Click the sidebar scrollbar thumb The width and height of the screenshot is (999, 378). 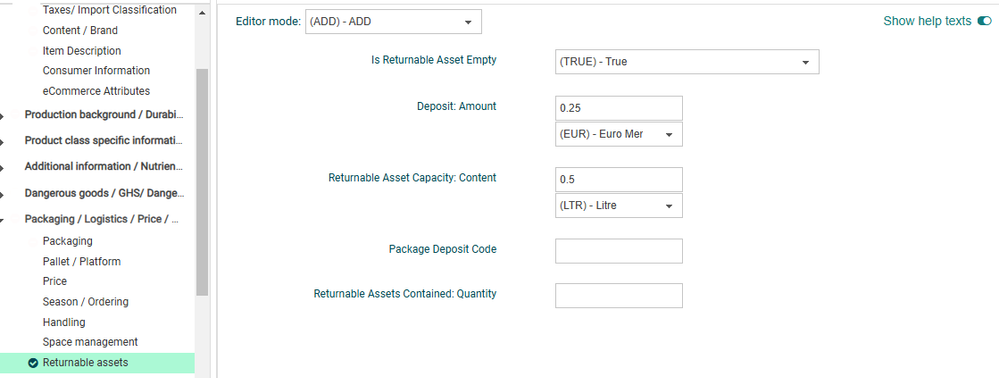(x=202, y=182)
